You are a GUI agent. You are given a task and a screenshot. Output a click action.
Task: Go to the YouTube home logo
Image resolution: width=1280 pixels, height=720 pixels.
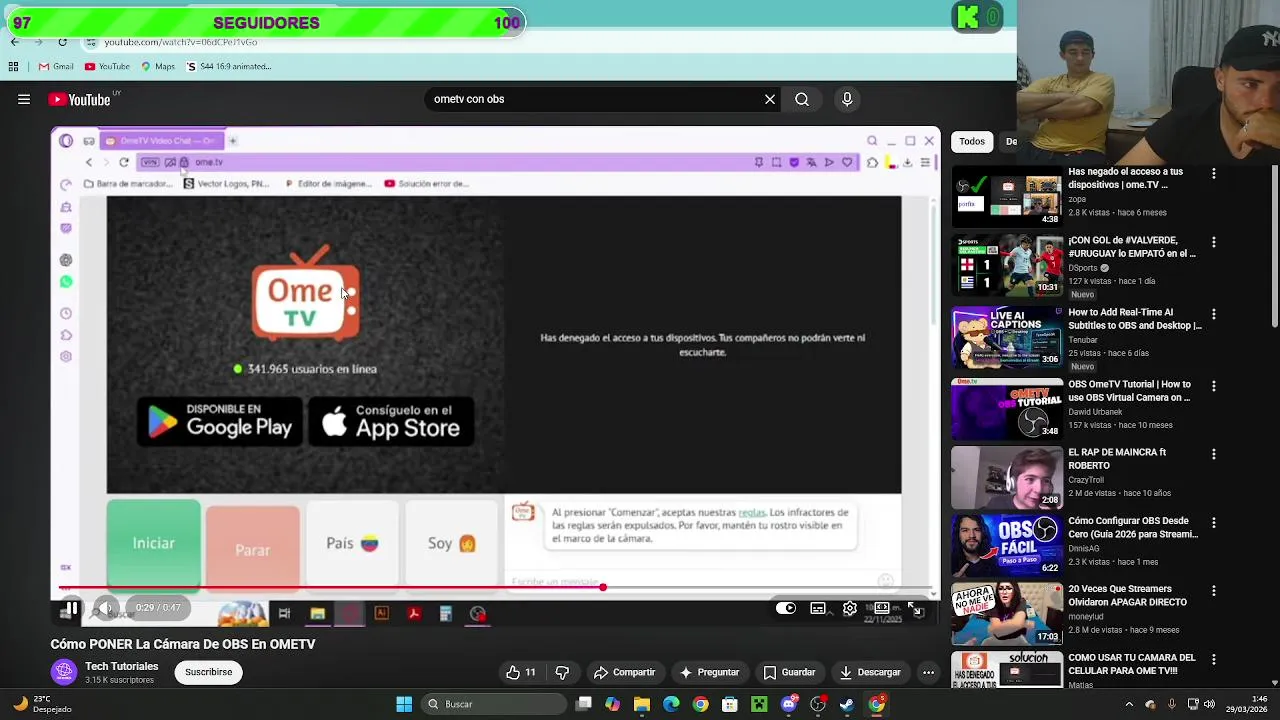(x=80, y=99)
